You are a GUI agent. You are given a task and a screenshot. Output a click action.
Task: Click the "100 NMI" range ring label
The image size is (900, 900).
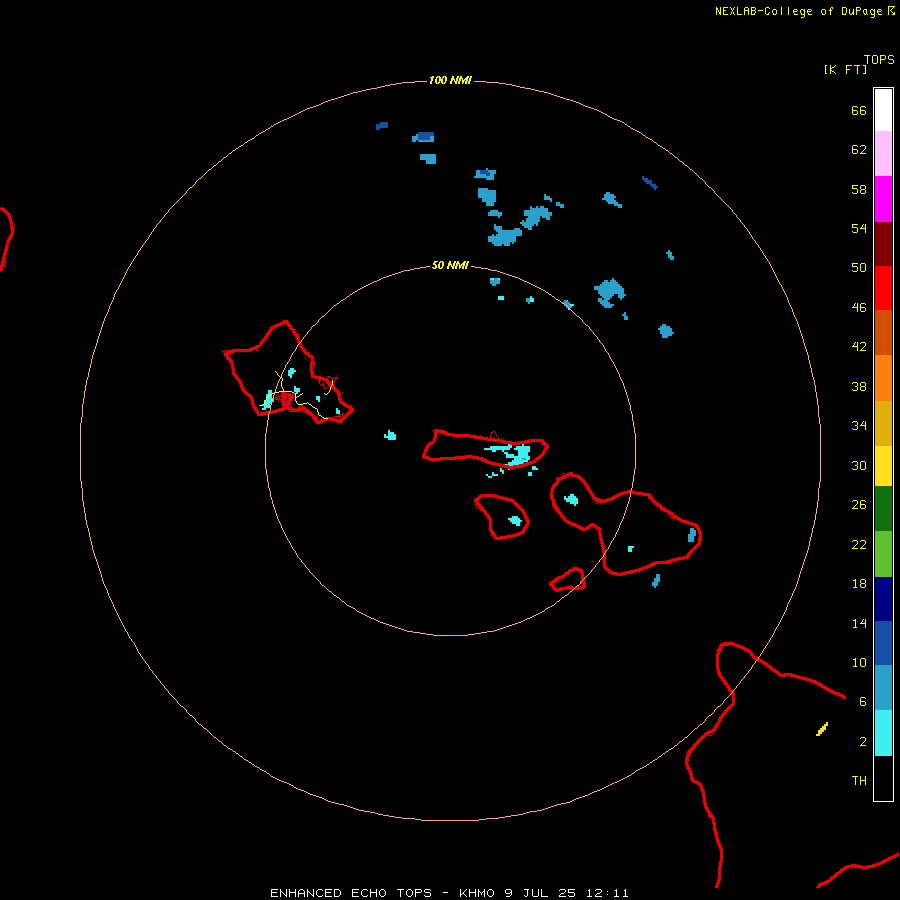tap(450, 80)
